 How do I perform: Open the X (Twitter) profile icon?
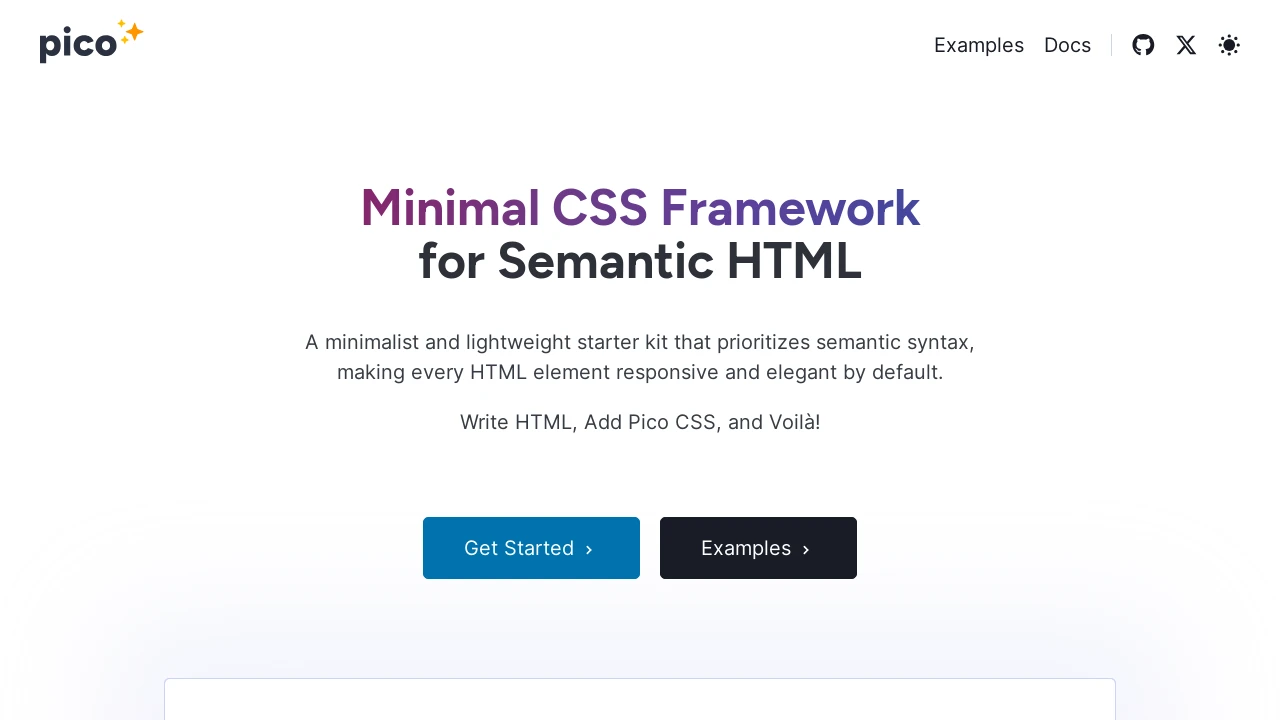[x=1186, y=45]
